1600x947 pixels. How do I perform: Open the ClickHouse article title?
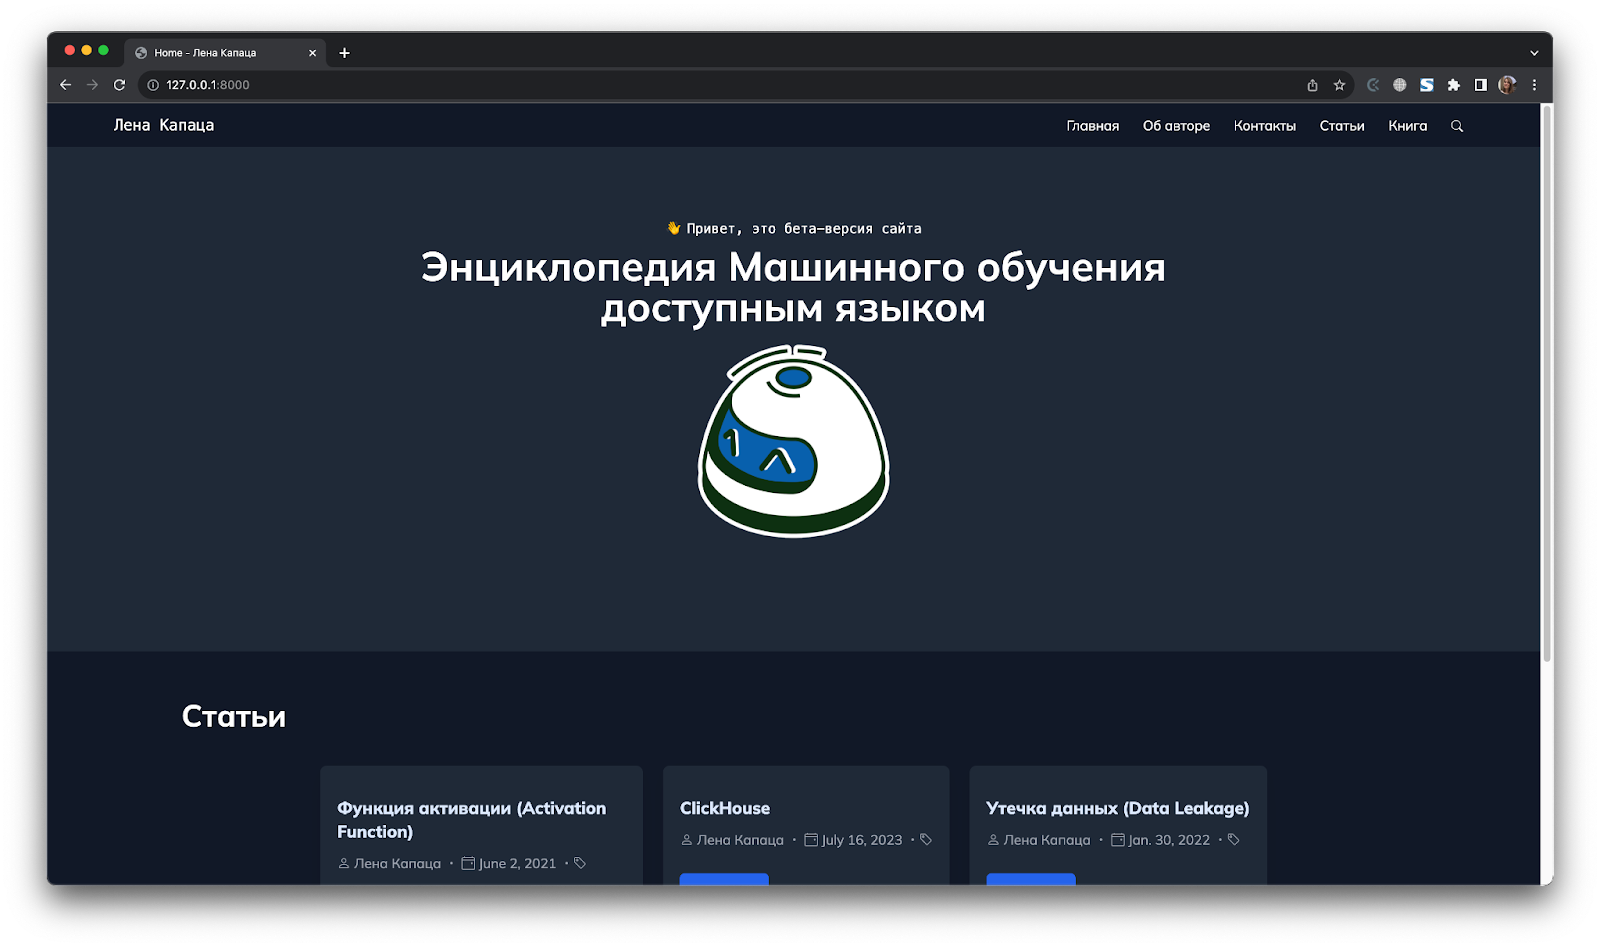pyautogui.click(x=725, y=808)
